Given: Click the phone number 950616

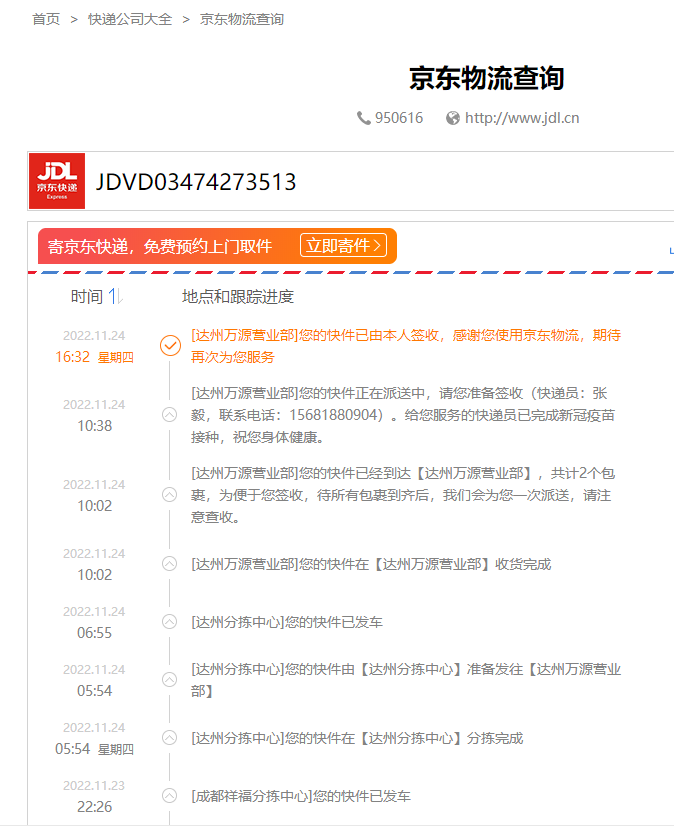Looking at the screenshot, I should click(399, 118).
